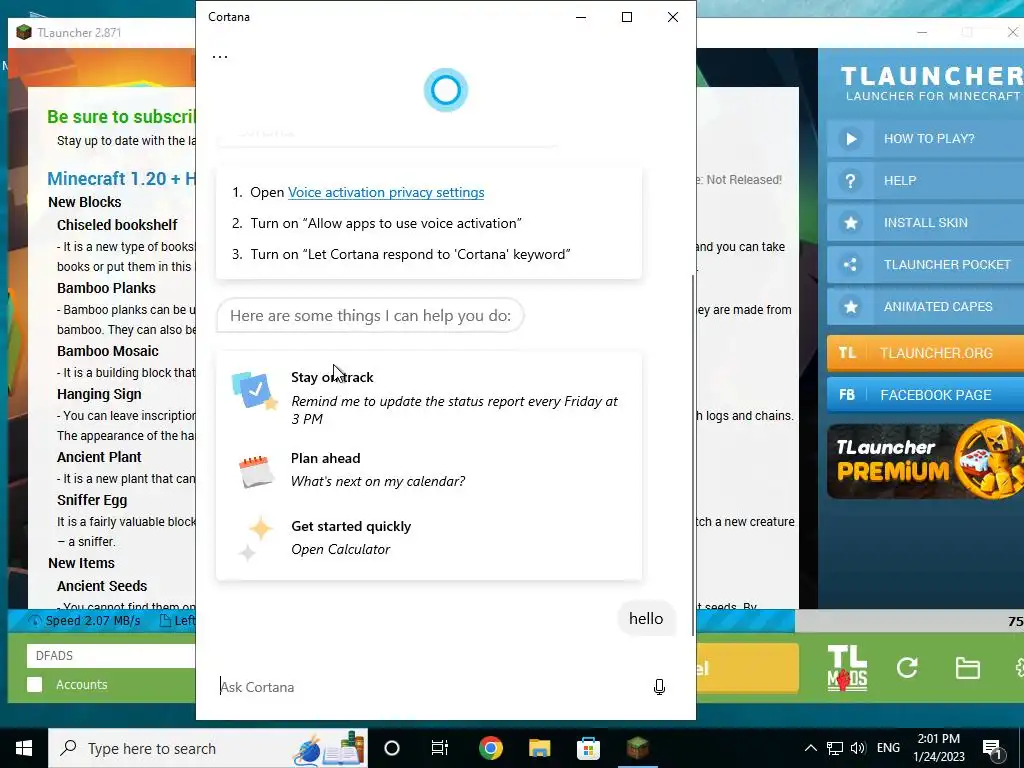1024x768 pixels.
Task: Open Voice activation privacy settings link
Action: point(386,192)
